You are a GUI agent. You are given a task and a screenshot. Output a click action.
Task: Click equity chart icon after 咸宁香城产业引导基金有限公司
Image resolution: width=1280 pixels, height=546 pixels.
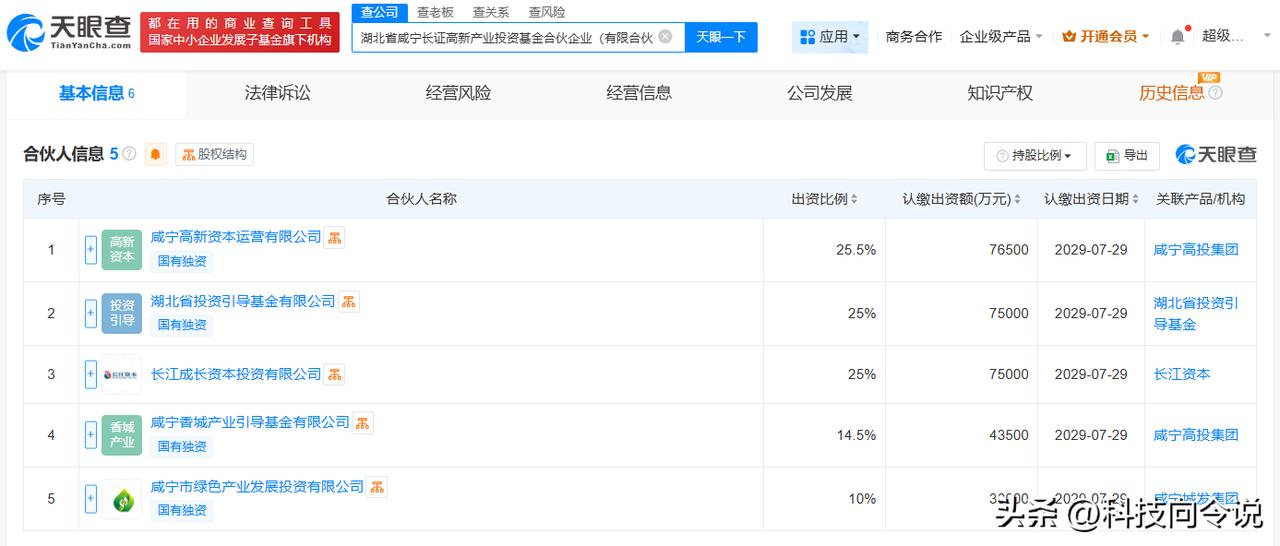[363, 423]
